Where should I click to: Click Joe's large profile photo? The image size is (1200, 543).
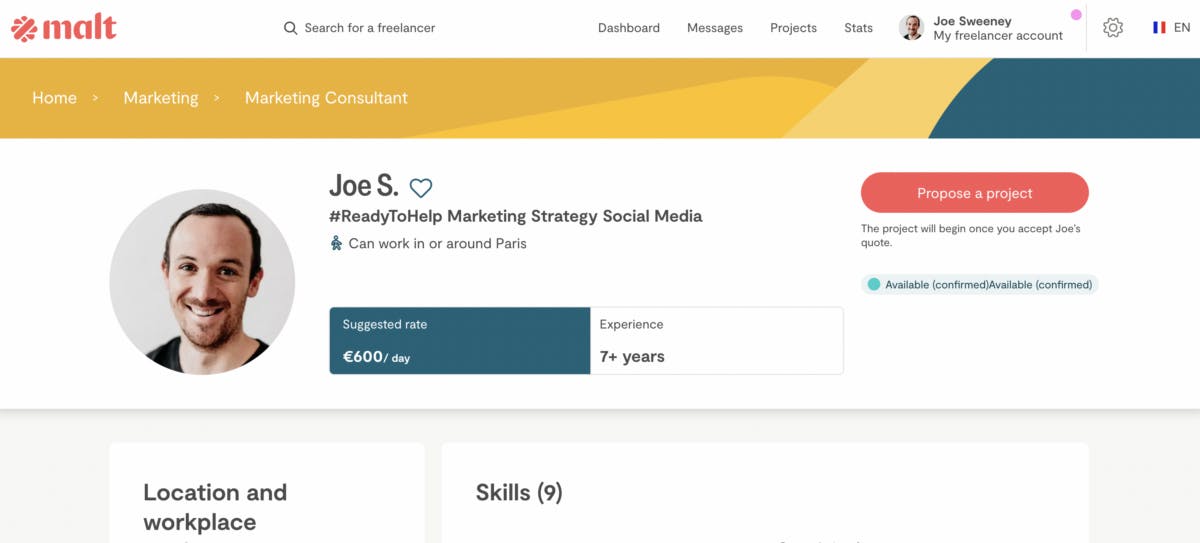tap(202, 282)
